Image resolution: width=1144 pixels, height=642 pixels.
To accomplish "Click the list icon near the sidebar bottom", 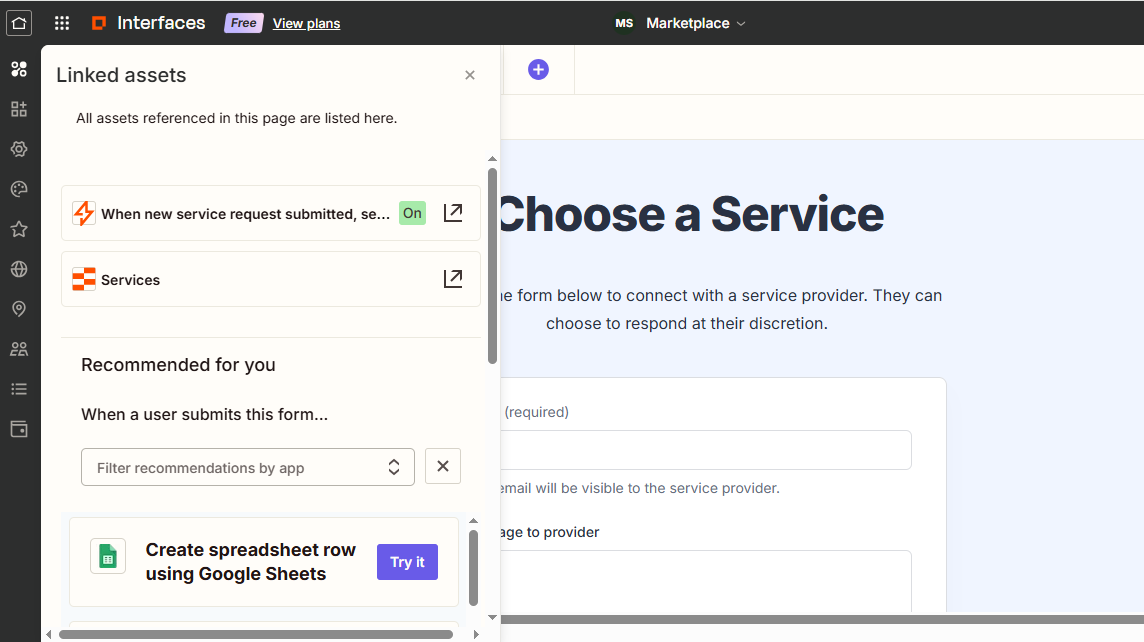I will pos(18,389).
